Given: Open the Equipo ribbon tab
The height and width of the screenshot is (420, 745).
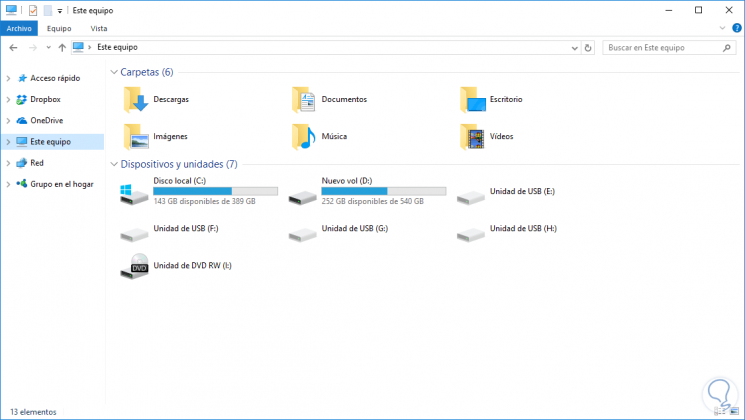Looking at the screenshot, I should 59,29.
